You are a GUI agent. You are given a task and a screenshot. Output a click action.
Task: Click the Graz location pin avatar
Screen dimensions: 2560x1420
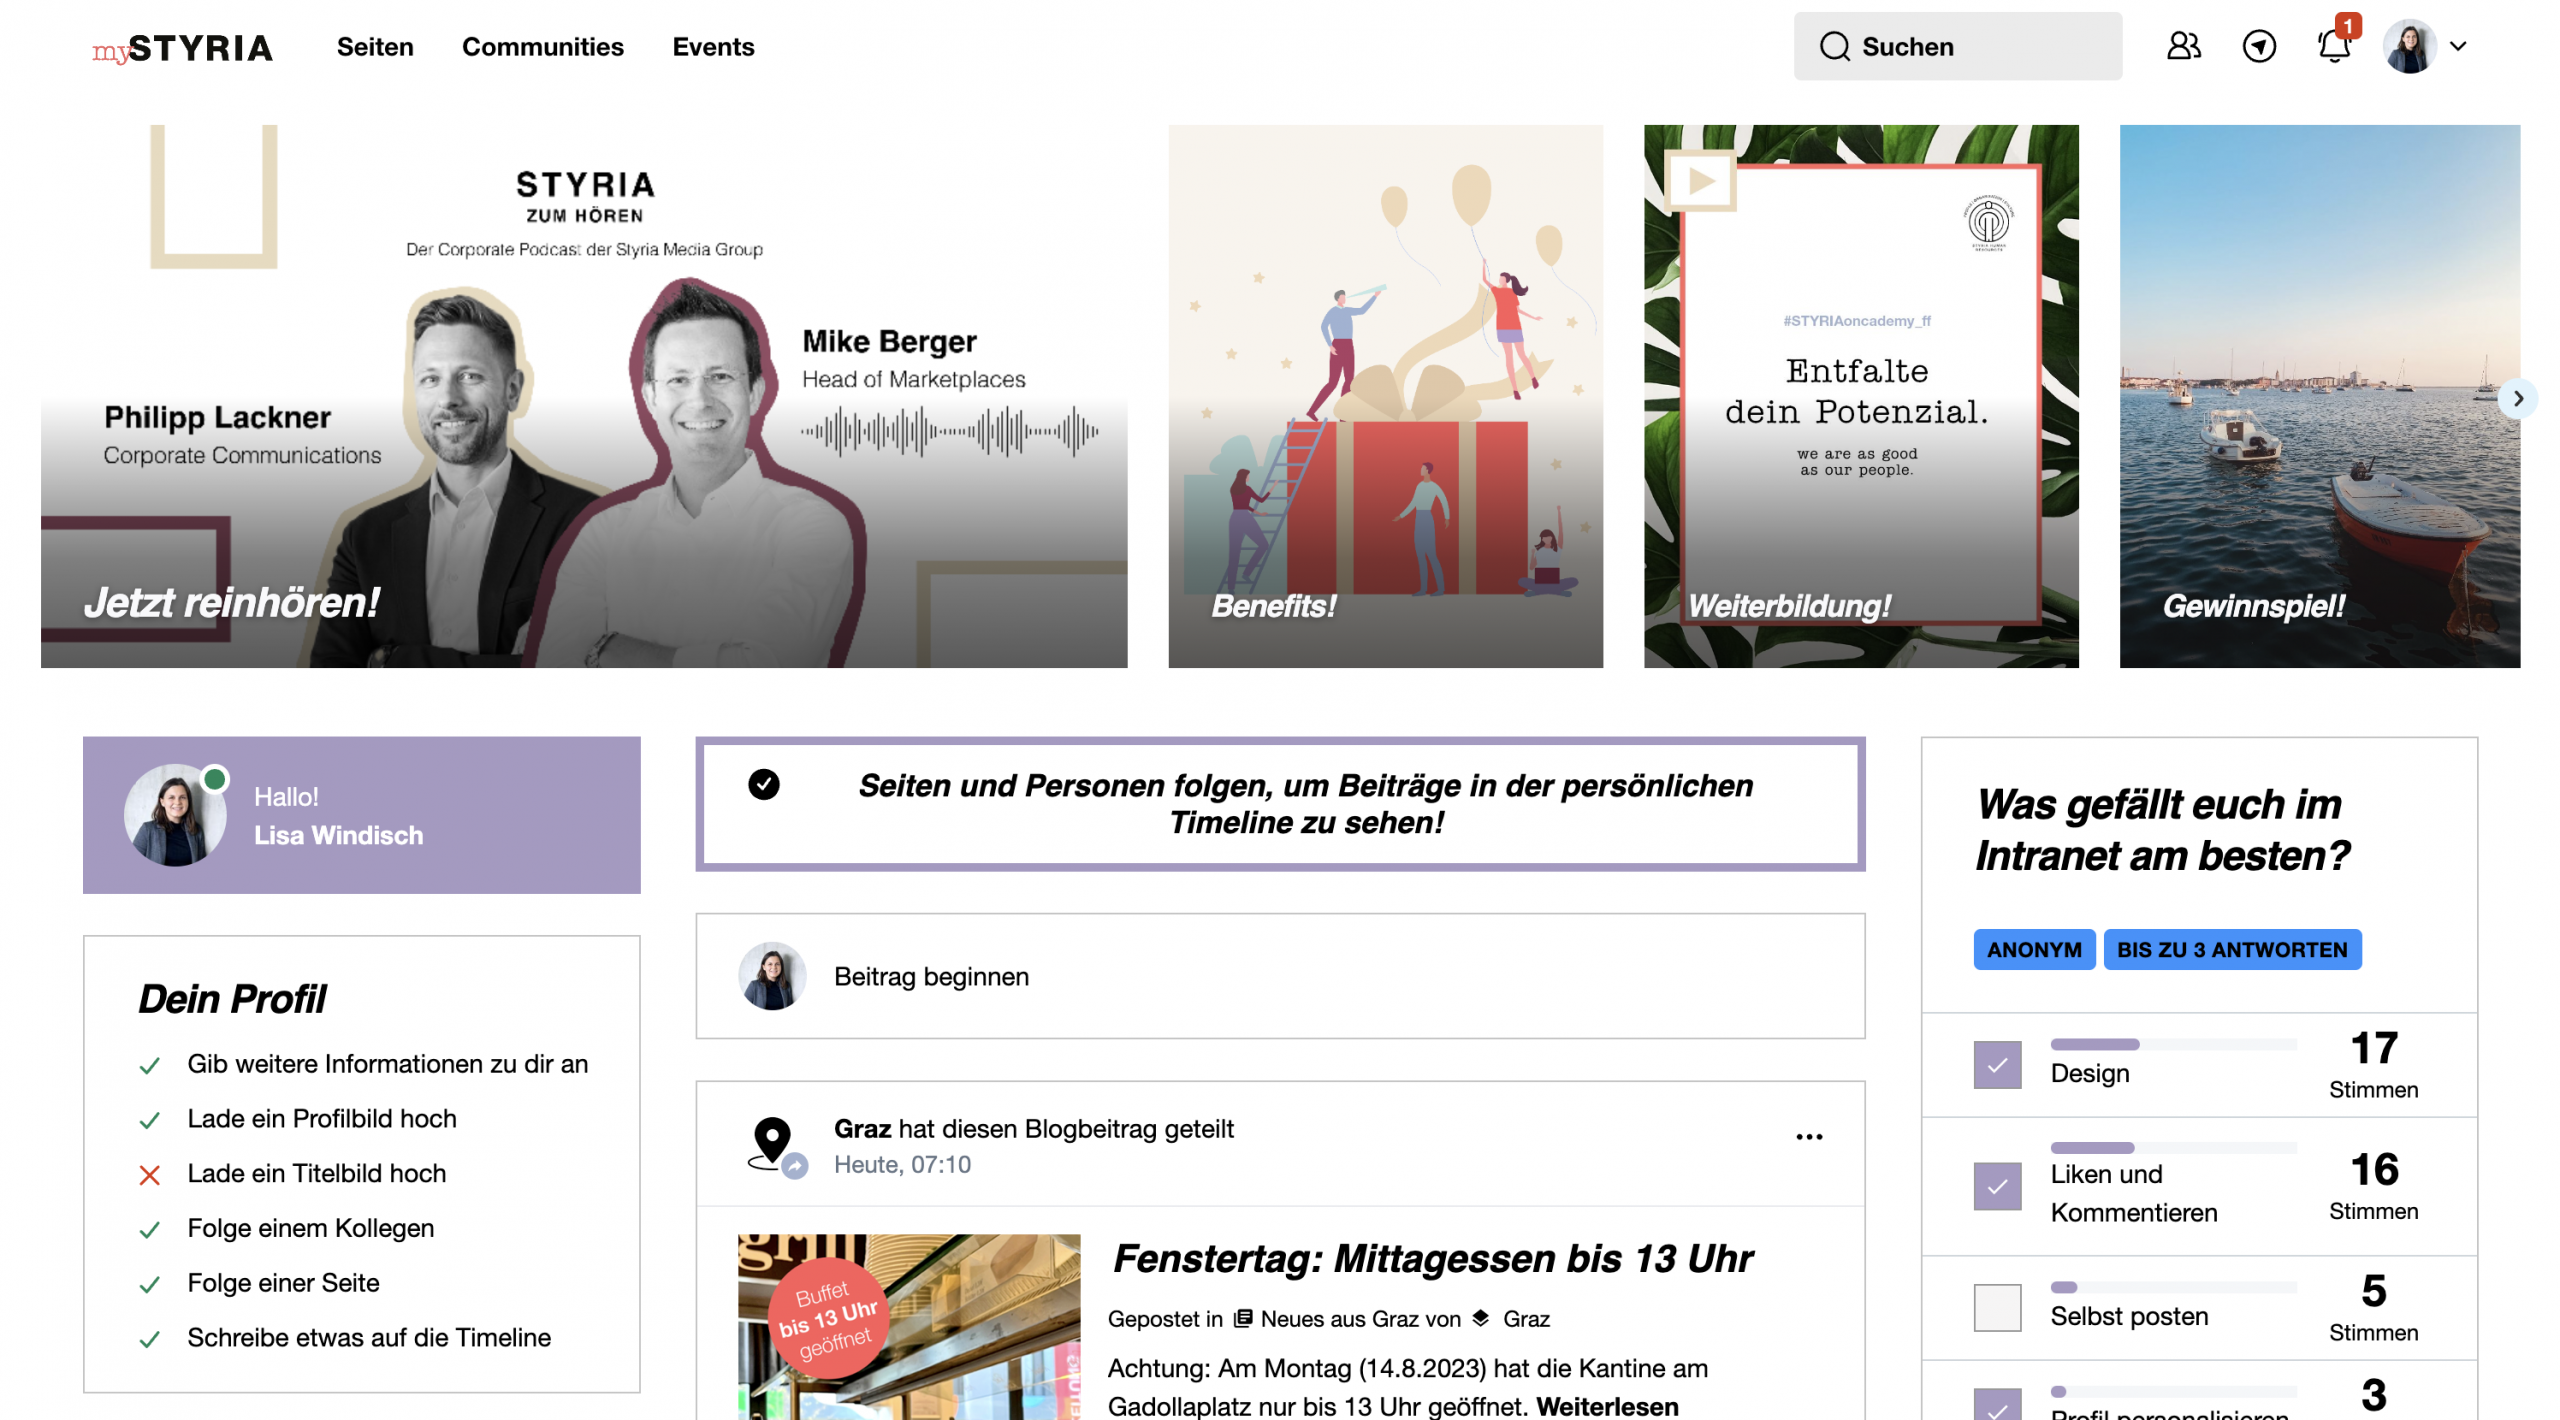coord(772,1142)
